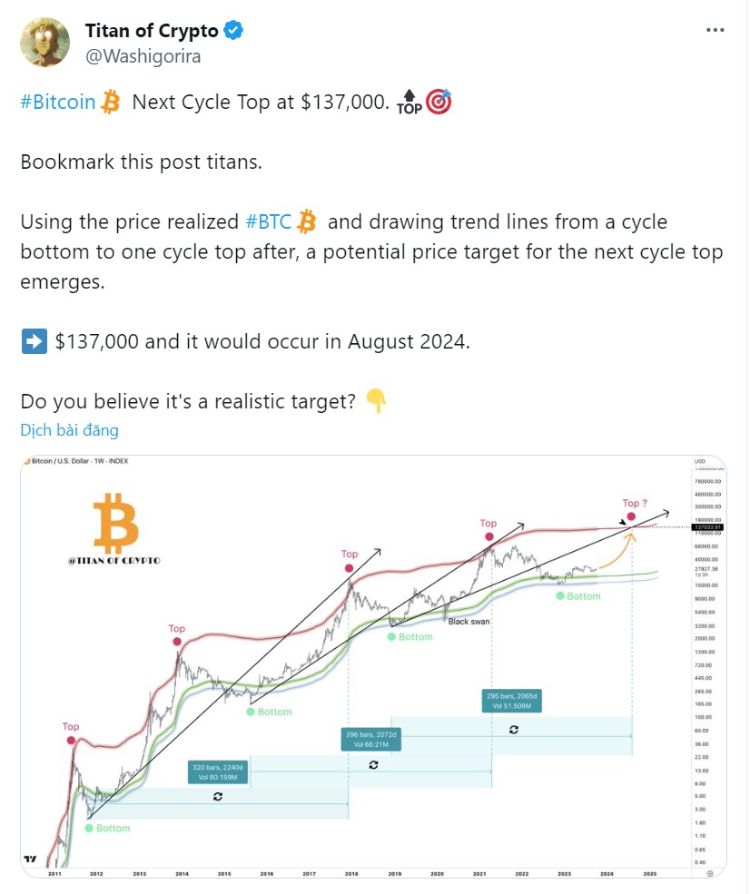Open the #BTC hashtag
The image size is (750, 894).
pos(268,222)
